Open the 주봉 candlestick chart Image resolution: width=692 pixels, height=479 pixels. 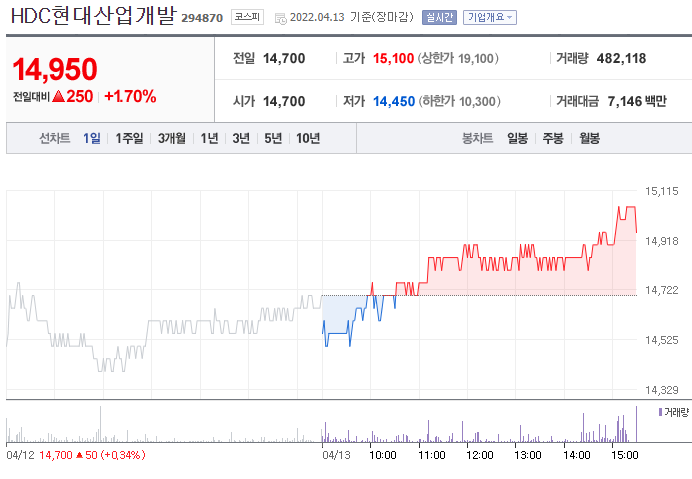553,138
